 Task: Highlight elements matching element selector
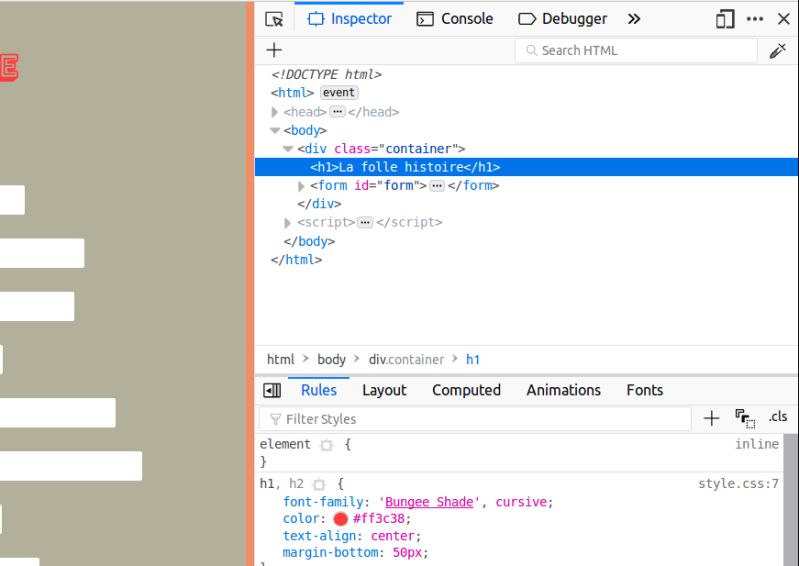click(326, 445)
